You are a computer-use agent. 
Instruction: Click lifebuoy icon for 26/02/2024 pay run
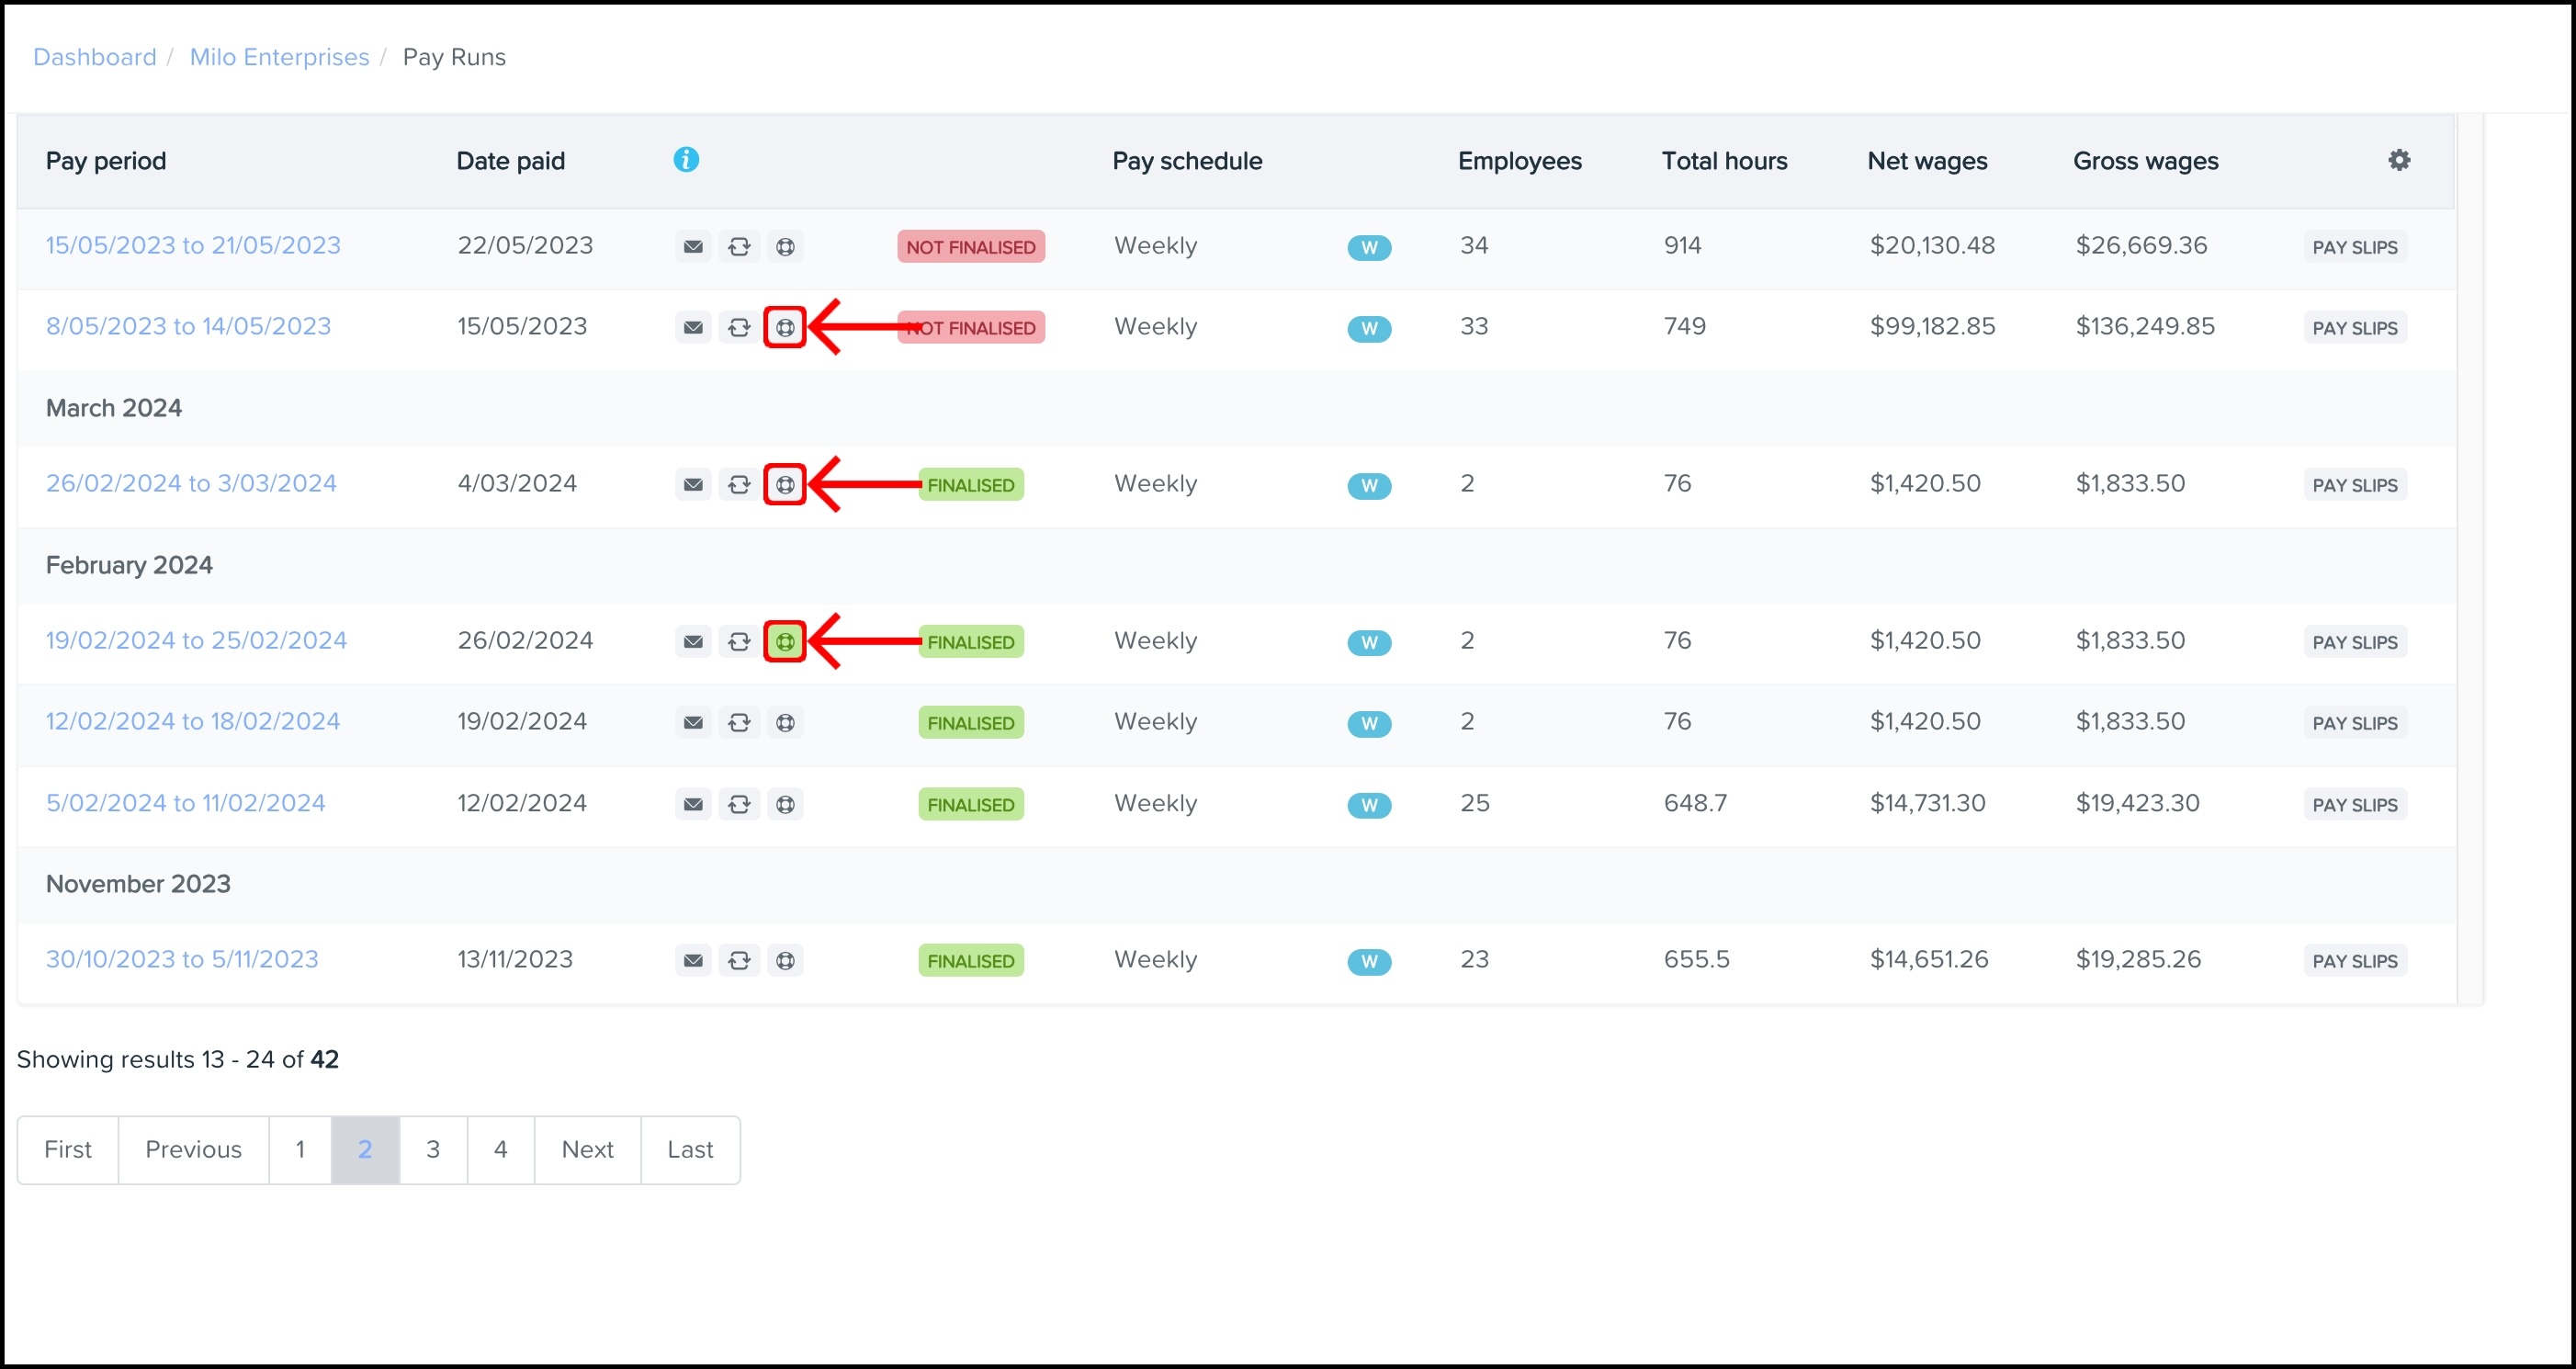point(785,485)
